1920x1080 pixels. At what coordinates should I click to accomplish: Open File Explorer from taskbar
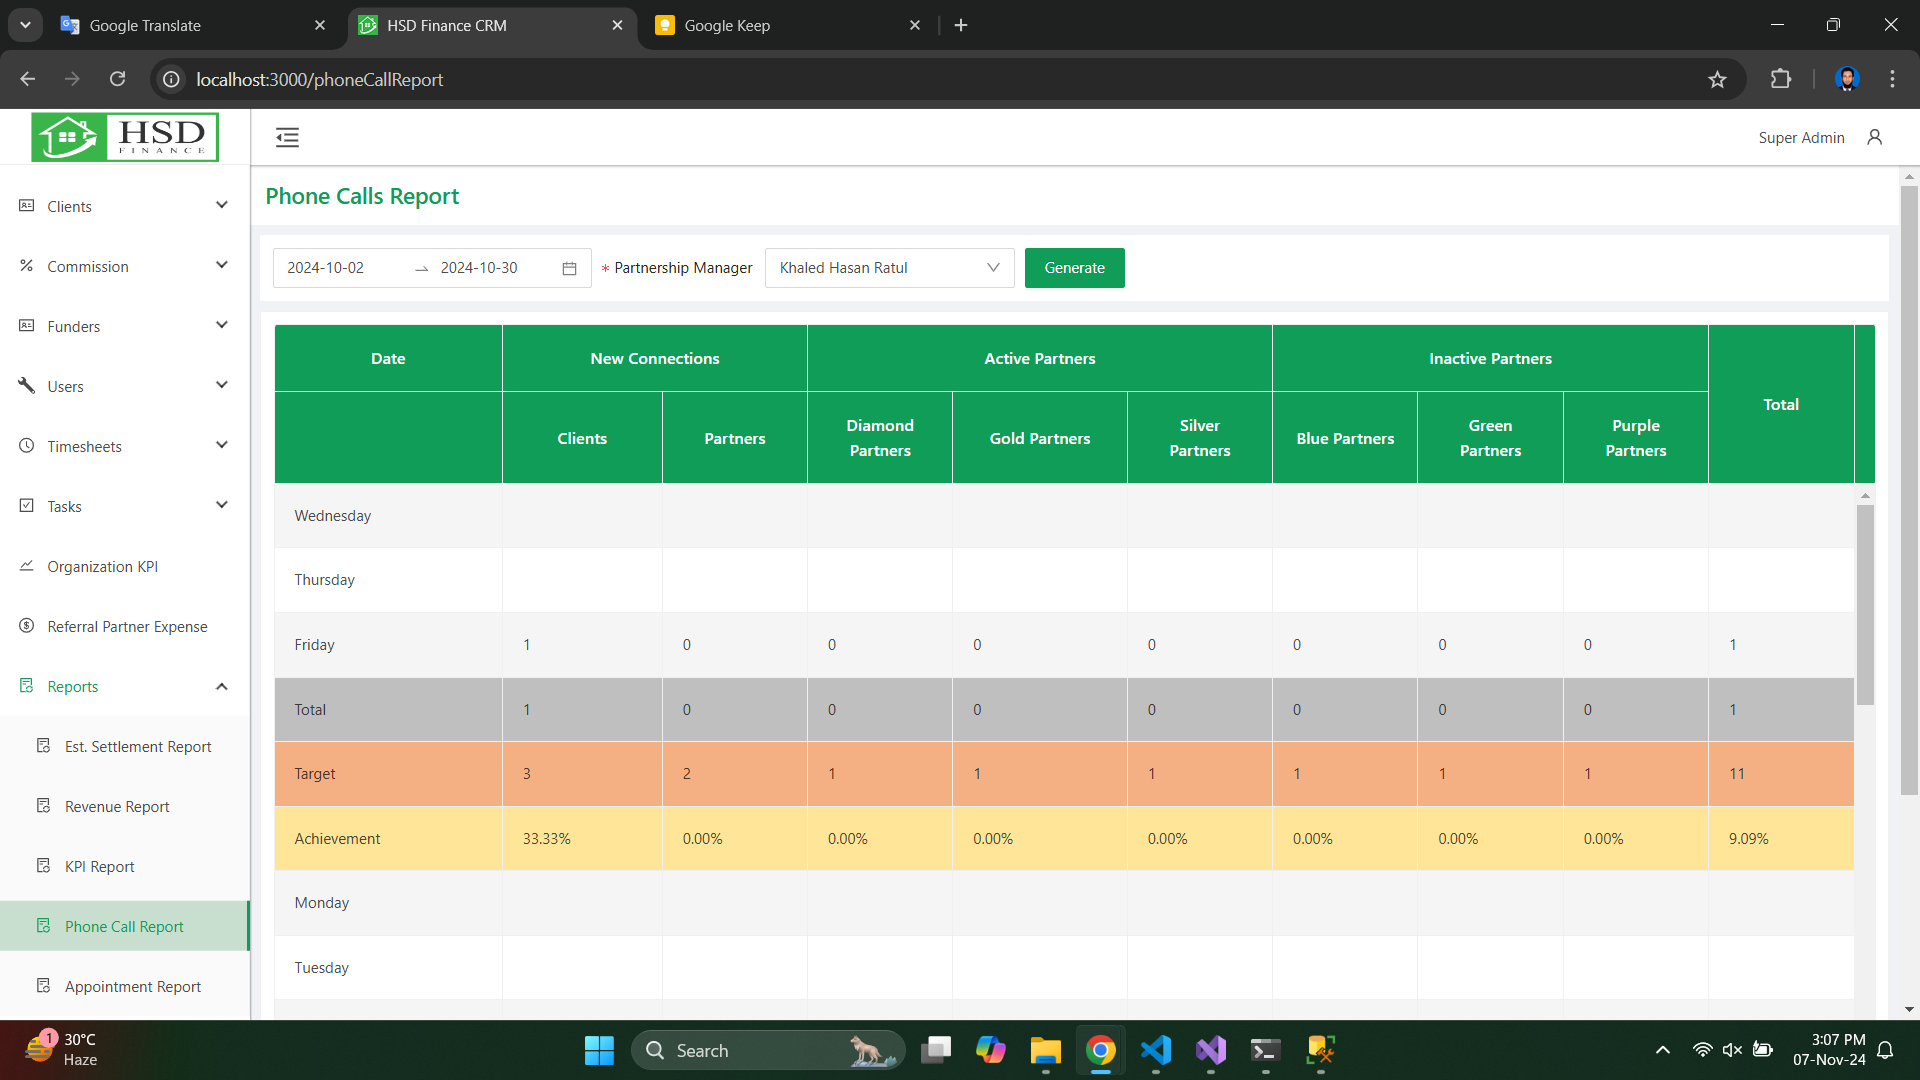tap(1045, 1050)
